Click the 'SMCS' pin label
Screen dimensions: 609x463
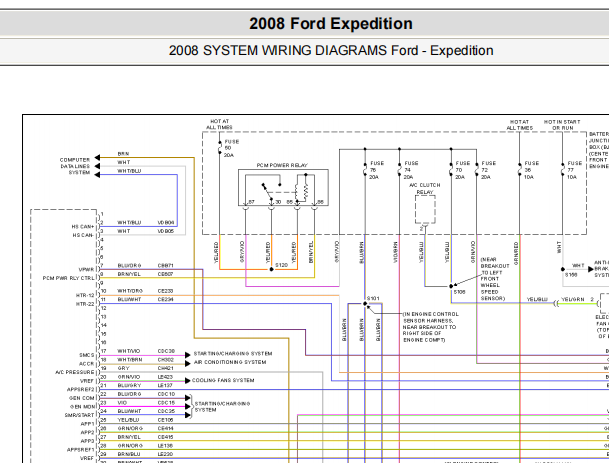pyautogui.click(x=87, y=355)
